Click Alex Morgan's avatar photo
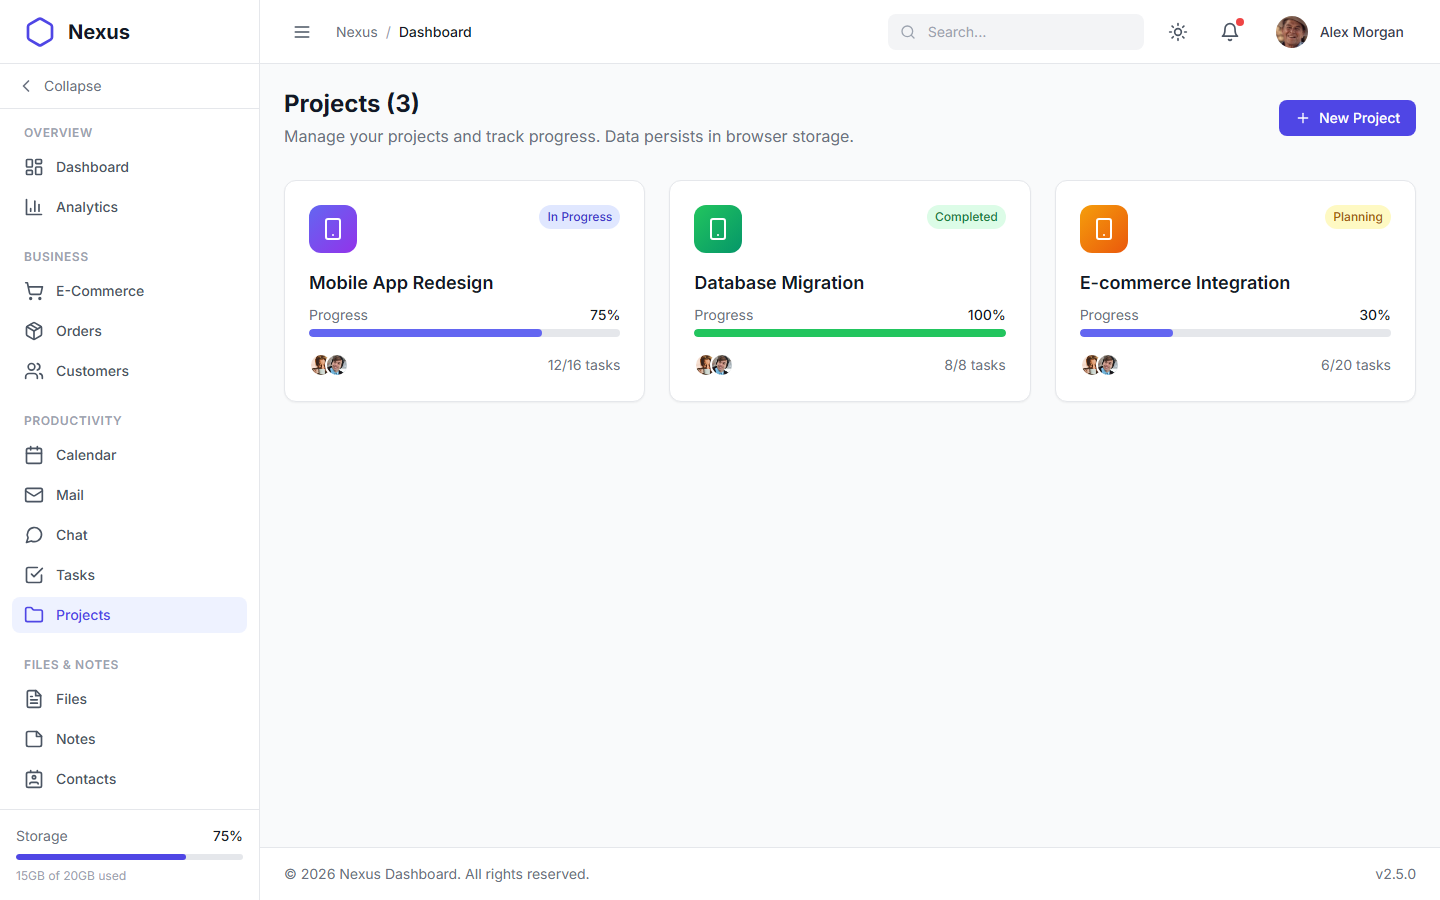This screenshot has width=1440, height=900. click(1292, 32)
